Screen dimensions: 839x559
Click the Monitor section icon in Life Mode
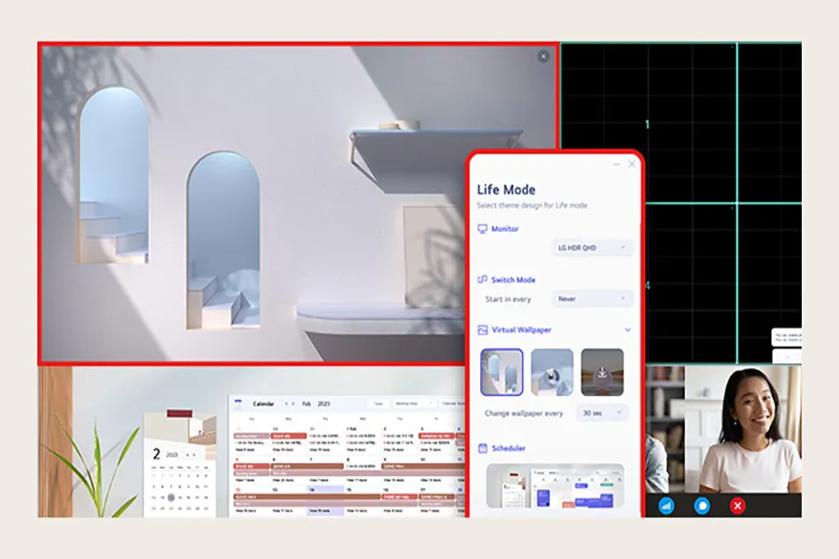pyautogui.click(x=482, y=229)
